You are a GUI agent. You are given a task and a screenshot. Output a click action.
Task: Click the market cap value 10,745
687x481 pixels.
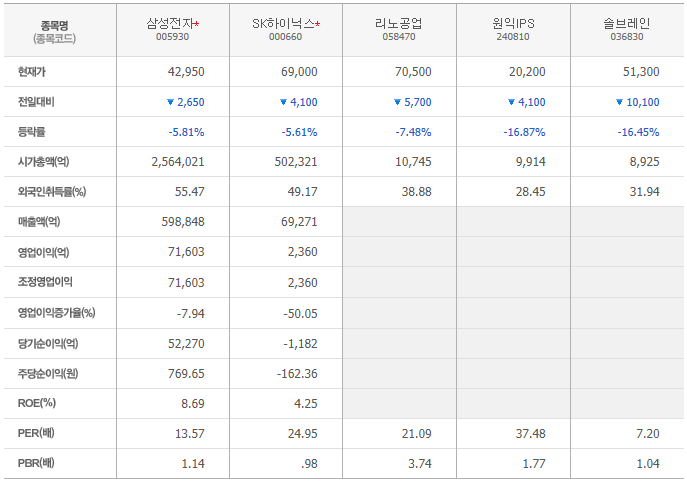(x=413, y=162)
